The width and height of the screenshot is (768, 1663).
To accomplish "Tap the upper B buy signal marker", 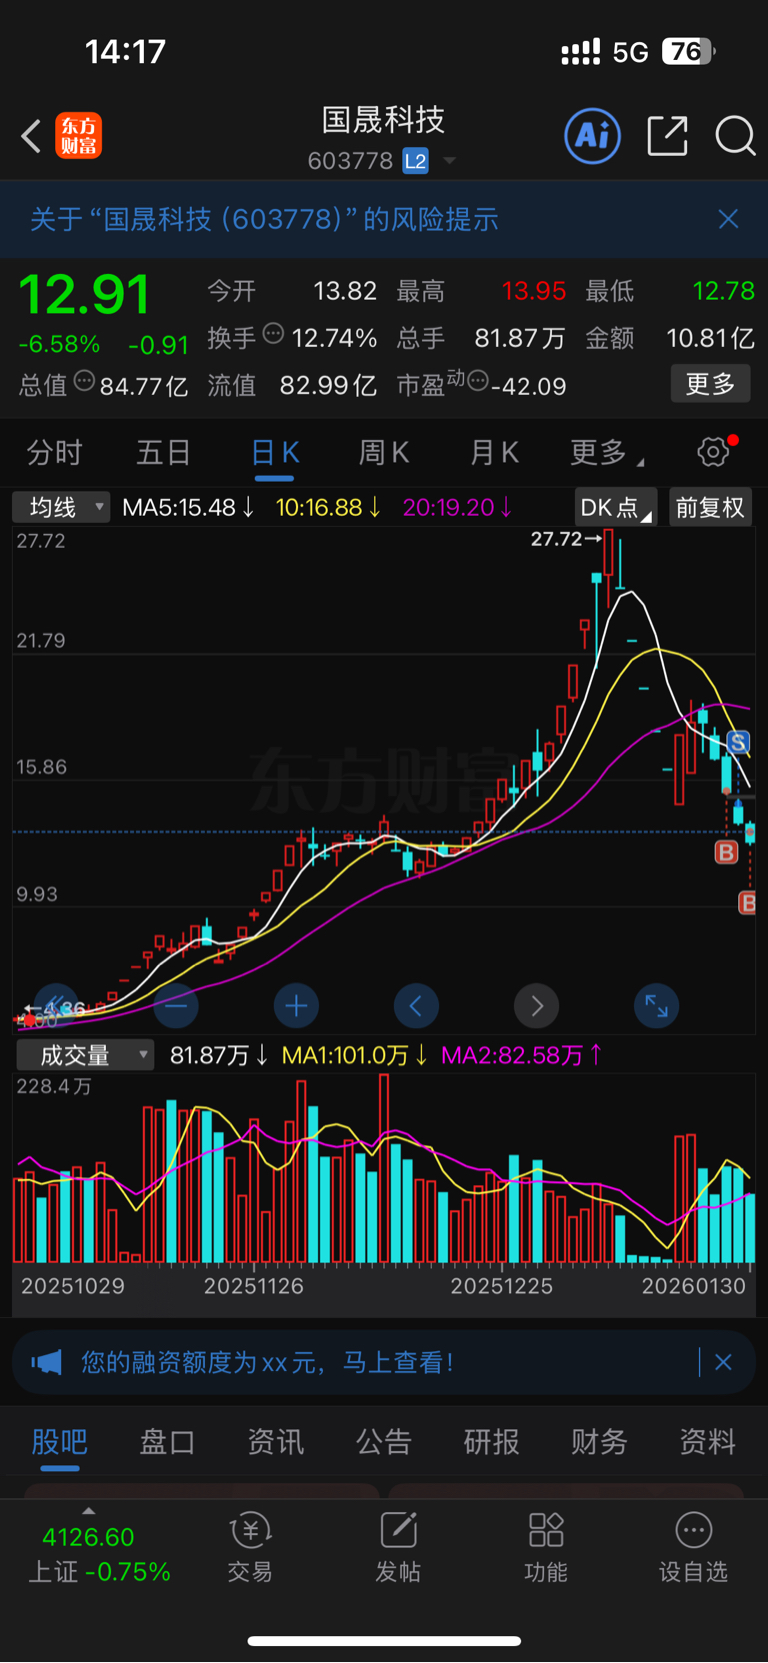I will click(x=726, y=853).
